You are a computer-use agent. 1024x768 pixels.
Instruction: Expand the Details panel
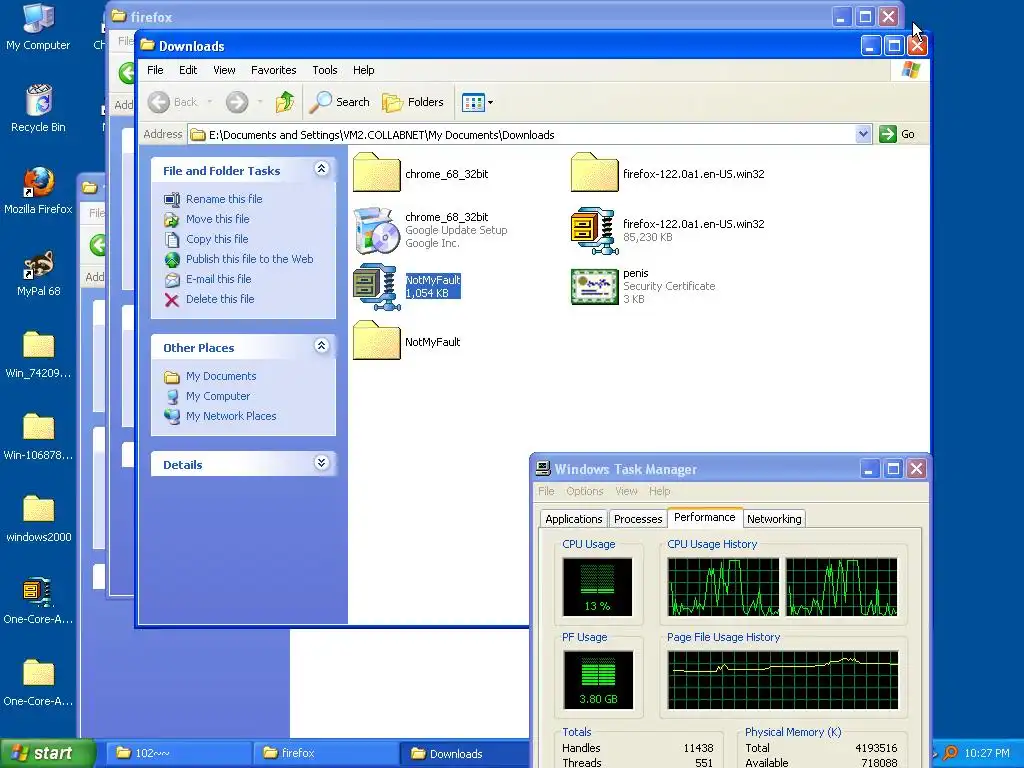(x=321, y=463)
